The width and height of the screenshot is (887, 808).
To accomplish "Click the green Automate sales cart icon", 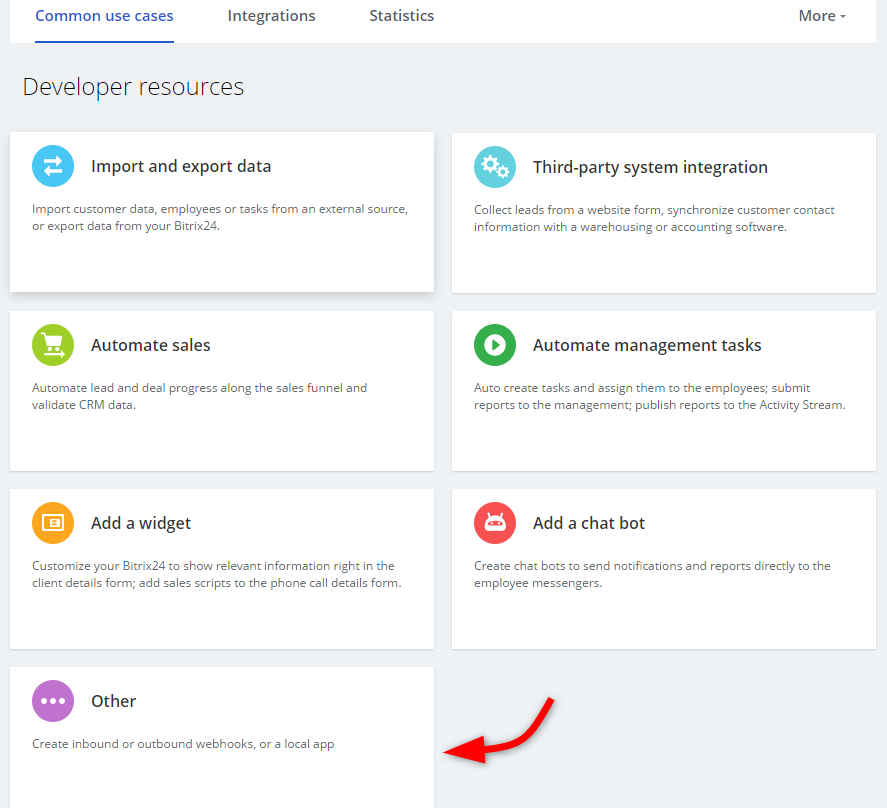I will [53, 345].
